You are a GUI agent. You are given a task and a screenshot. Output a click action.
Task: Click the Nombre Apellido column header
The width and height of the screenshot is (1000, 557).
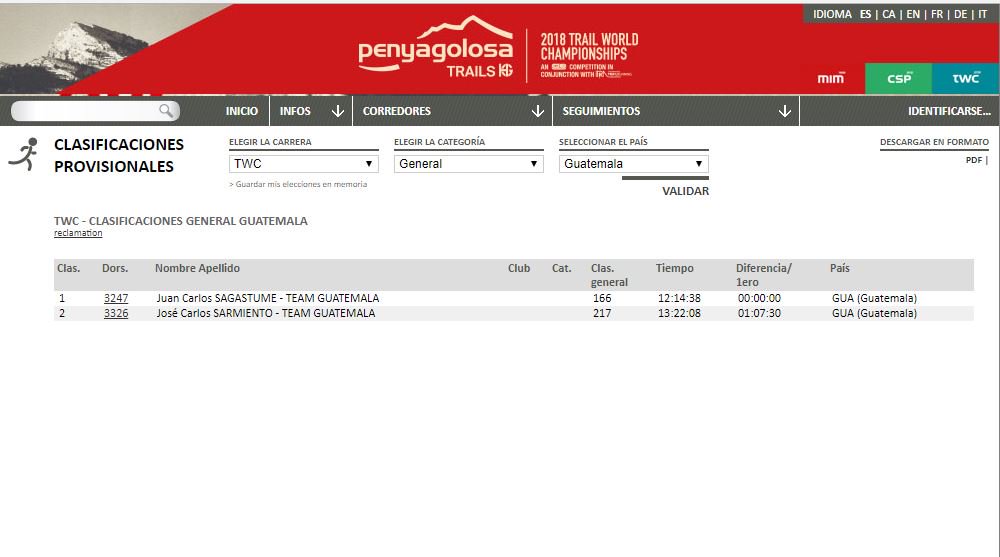click(197, 269)
